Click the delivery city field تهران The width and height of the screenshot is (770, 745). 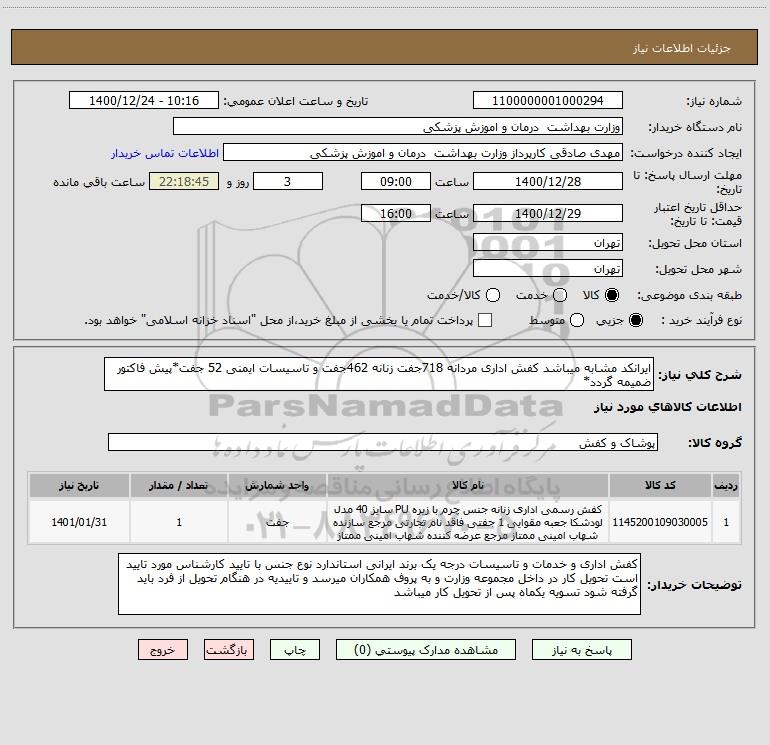point(548,269)
